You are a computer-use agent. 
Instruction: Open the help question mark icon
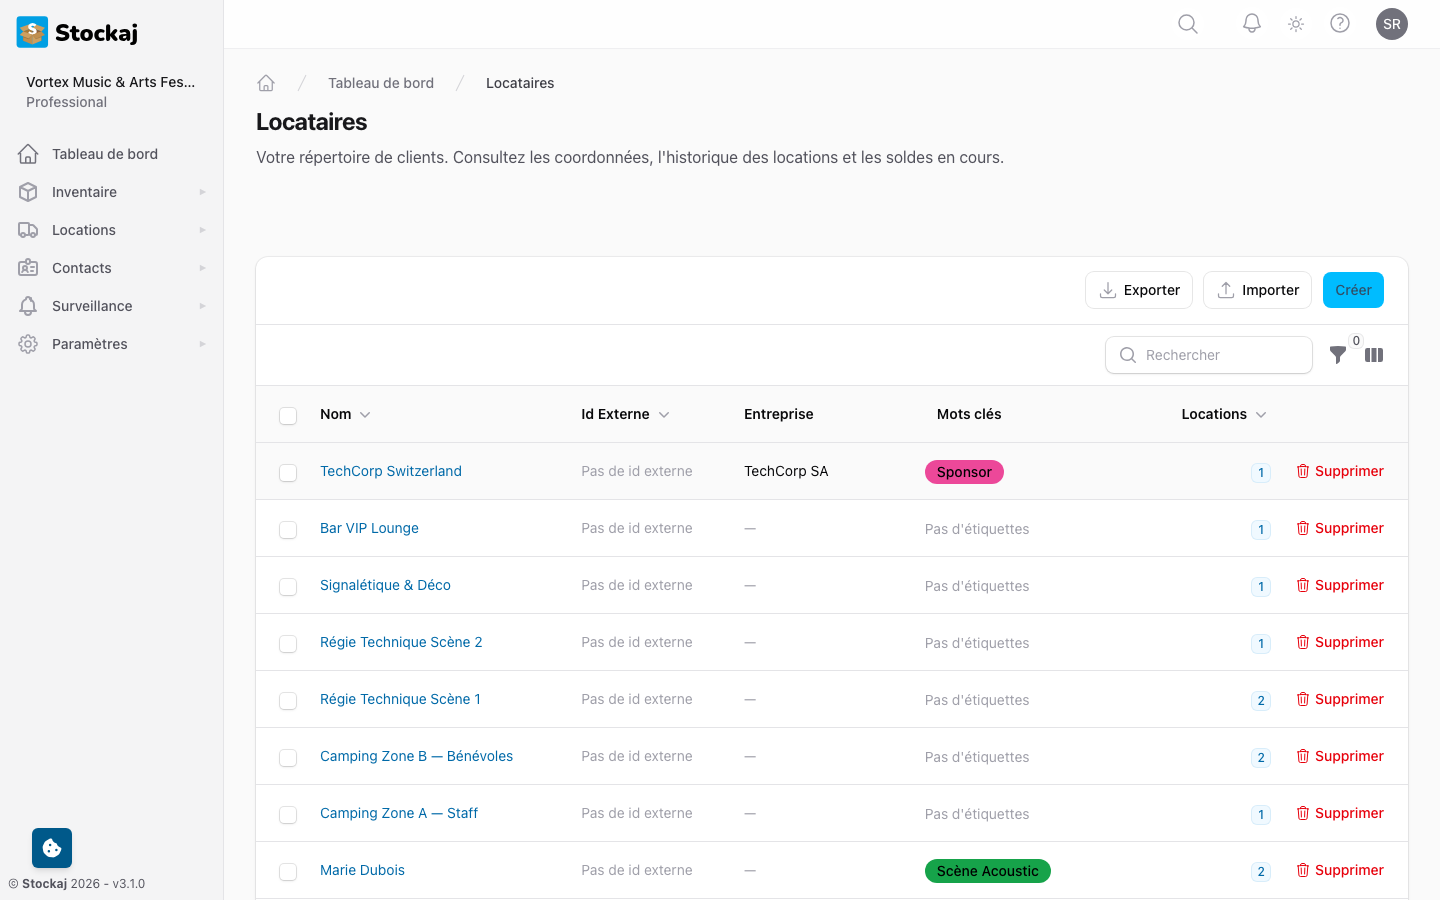point(1340,24)
